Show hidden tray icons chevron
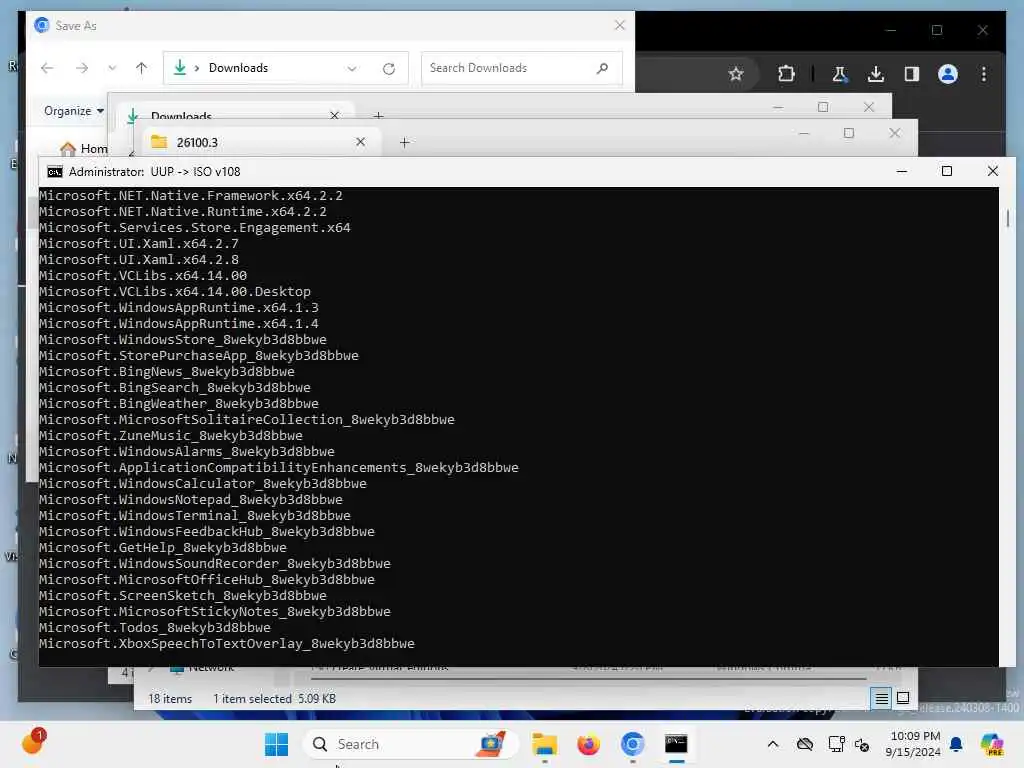 pos(773,744)
